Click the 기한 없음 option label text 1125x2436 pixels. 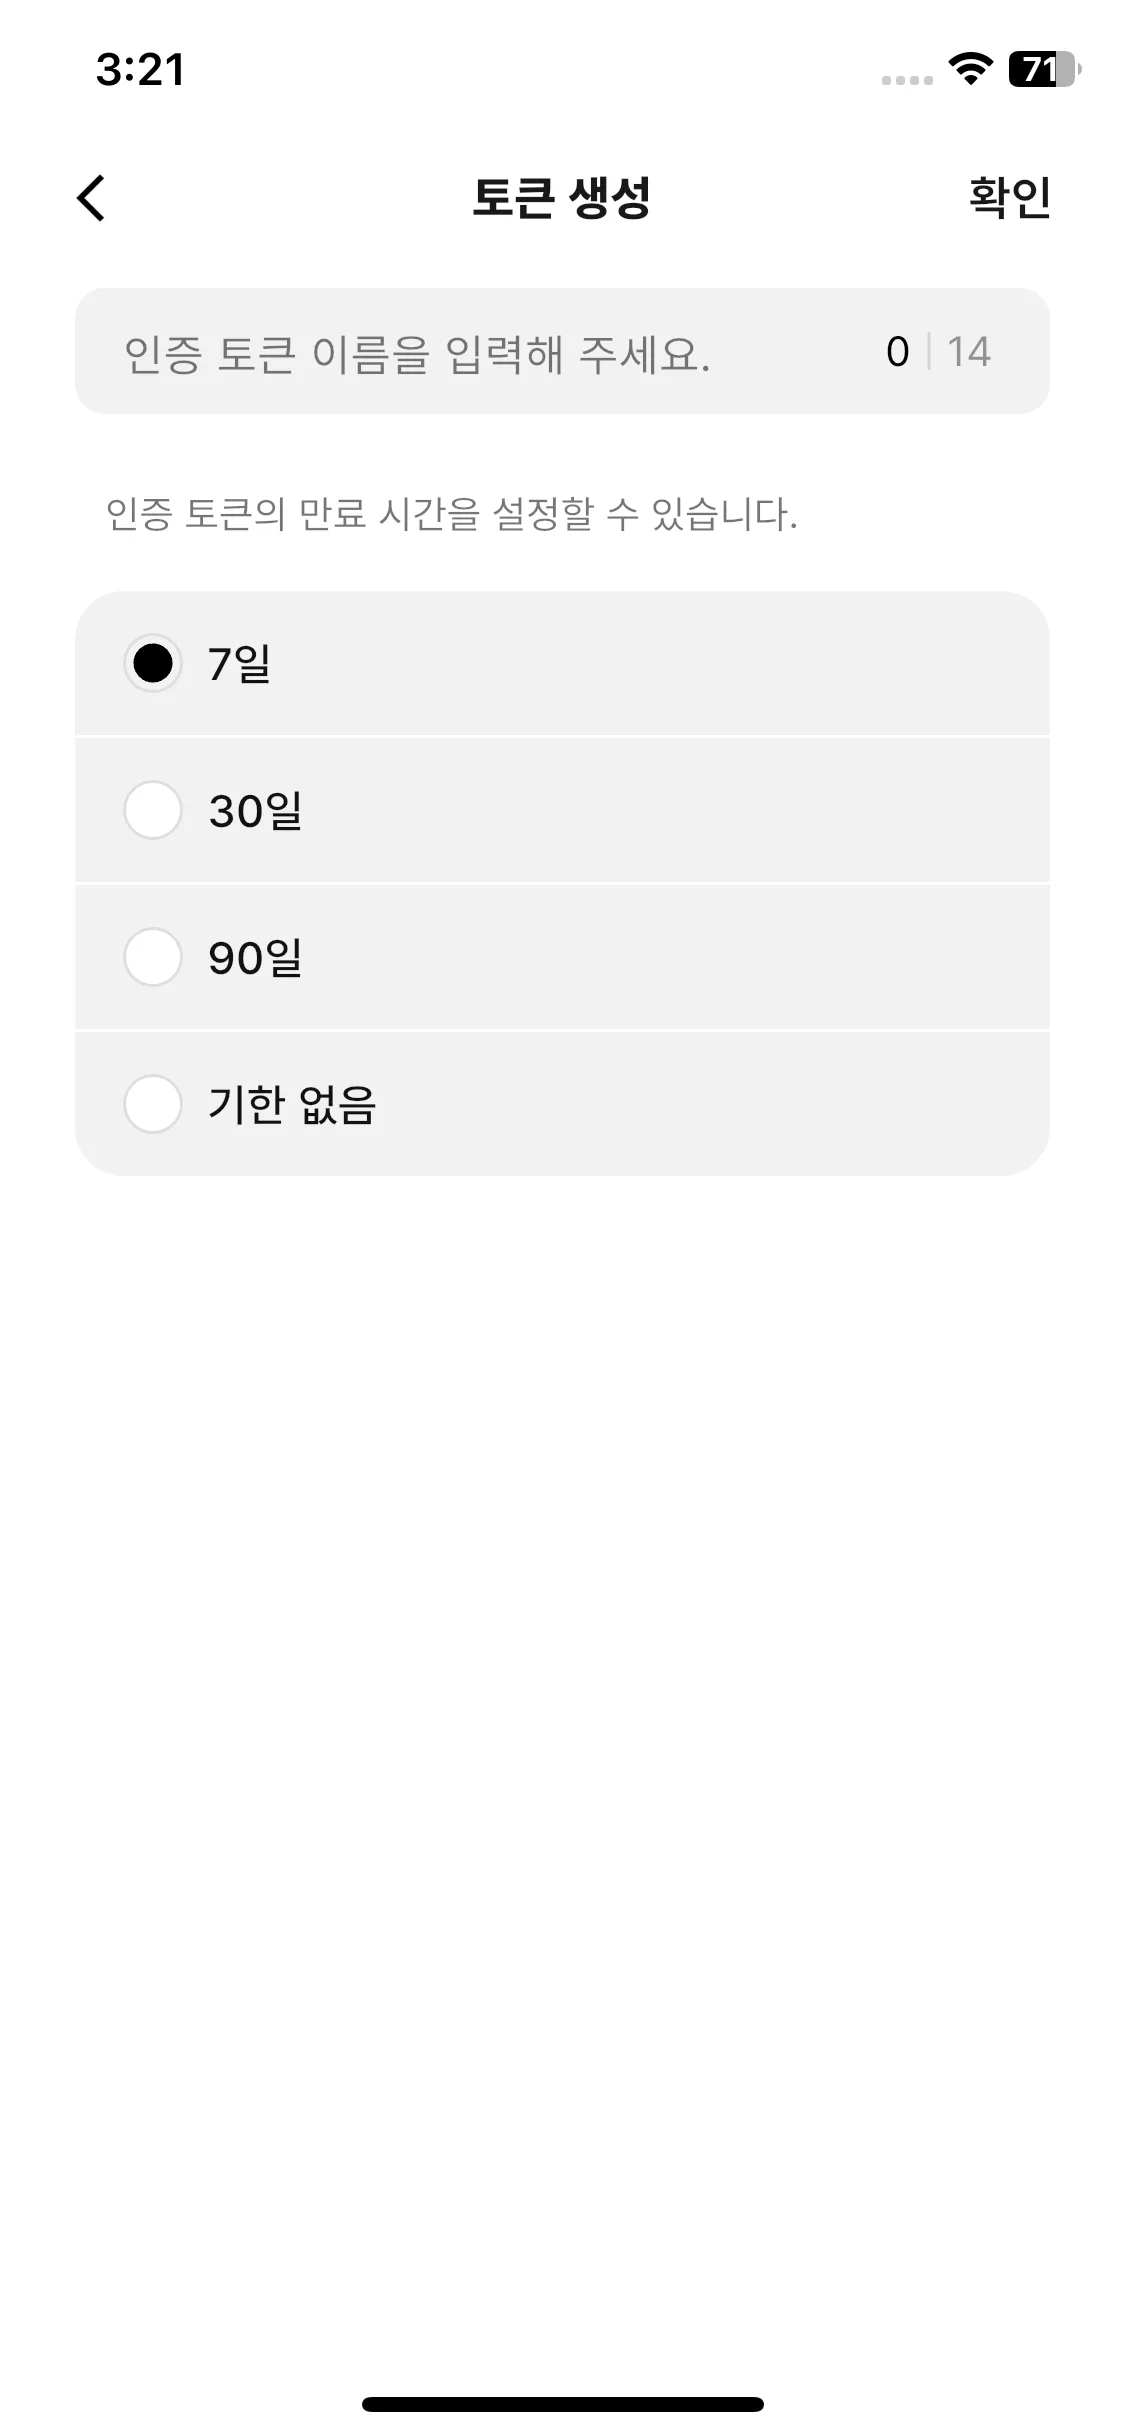[292, 1104]
